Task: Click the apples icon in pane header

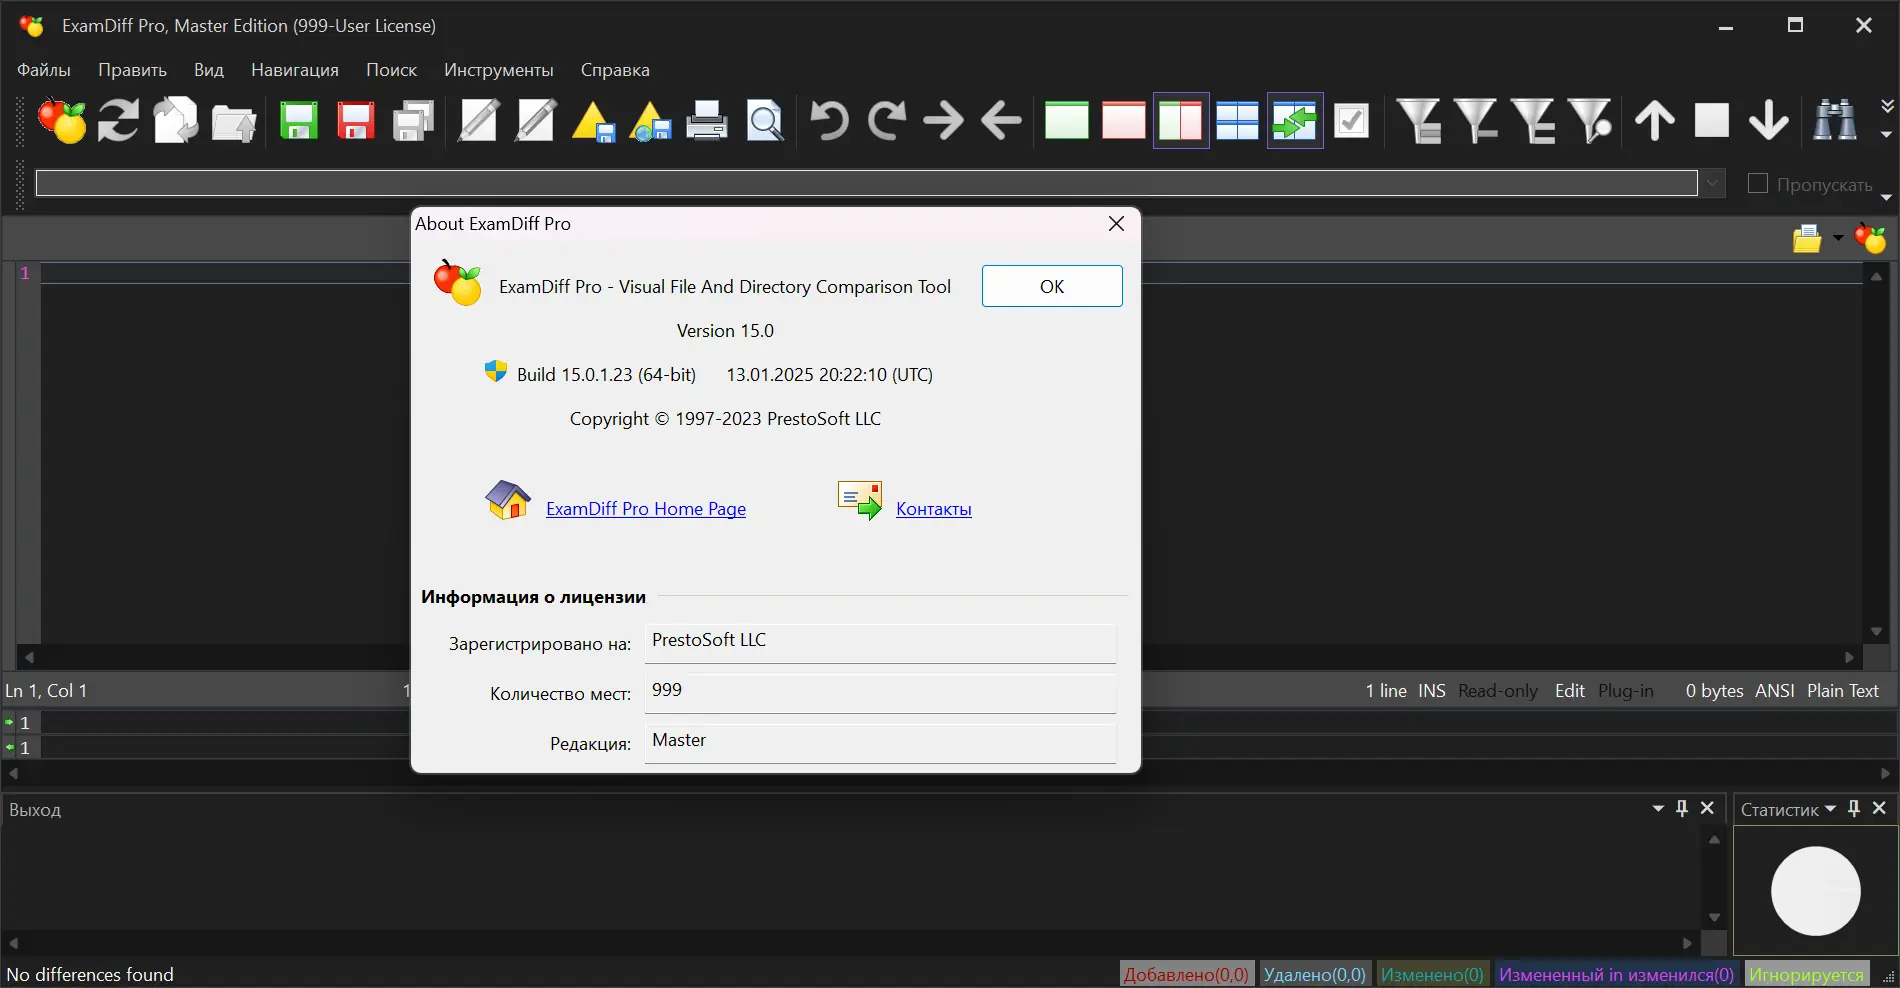Action: pos(1870,239)
